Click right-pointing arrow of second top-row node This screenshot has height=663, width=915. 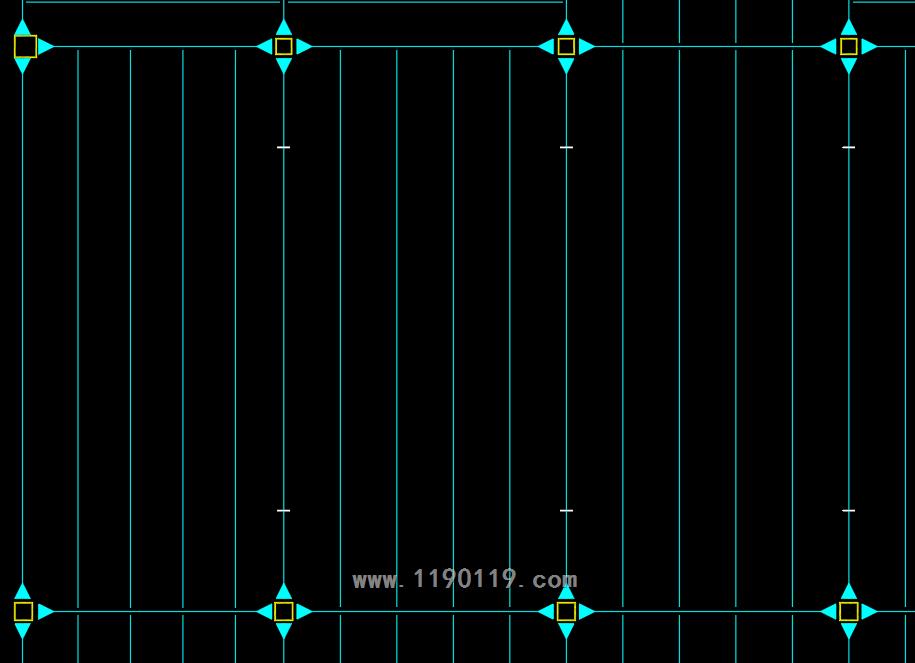pyautogui.click(x=303, y=46)
